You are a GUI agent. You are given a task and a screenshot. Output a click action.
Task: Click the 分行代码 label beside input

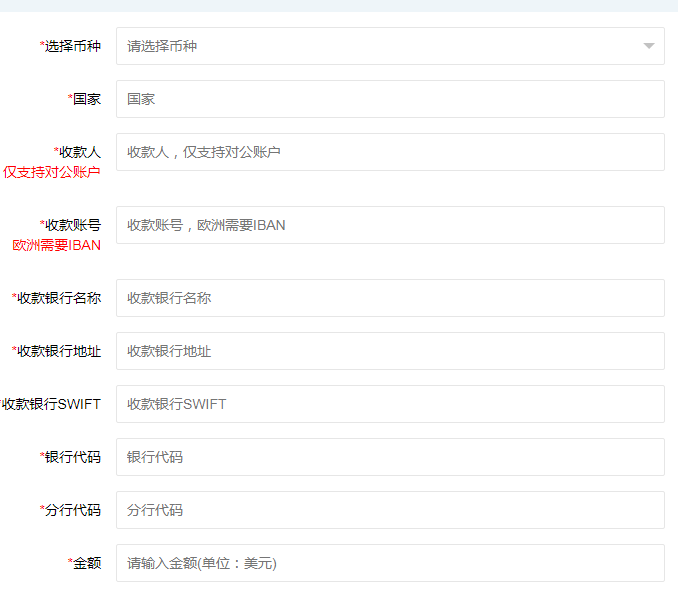click(72, 510)
